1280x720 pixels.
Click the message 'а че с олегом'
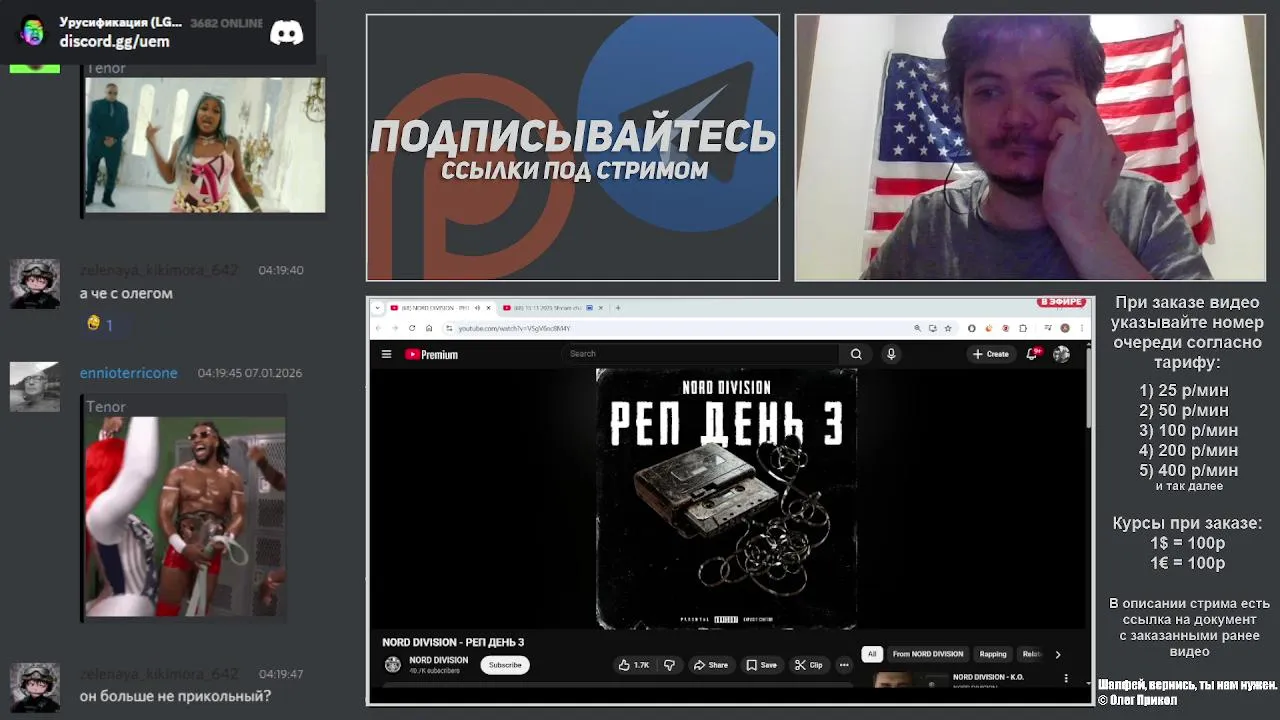point(126,293)
